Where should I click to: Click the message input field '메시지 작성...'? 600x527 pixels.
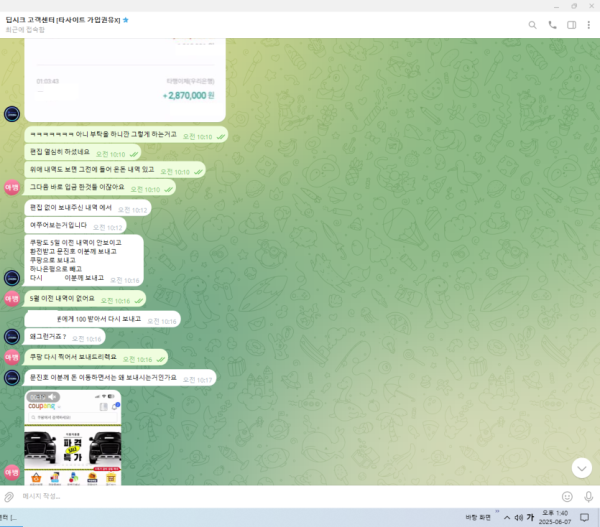tap(287, 496)
